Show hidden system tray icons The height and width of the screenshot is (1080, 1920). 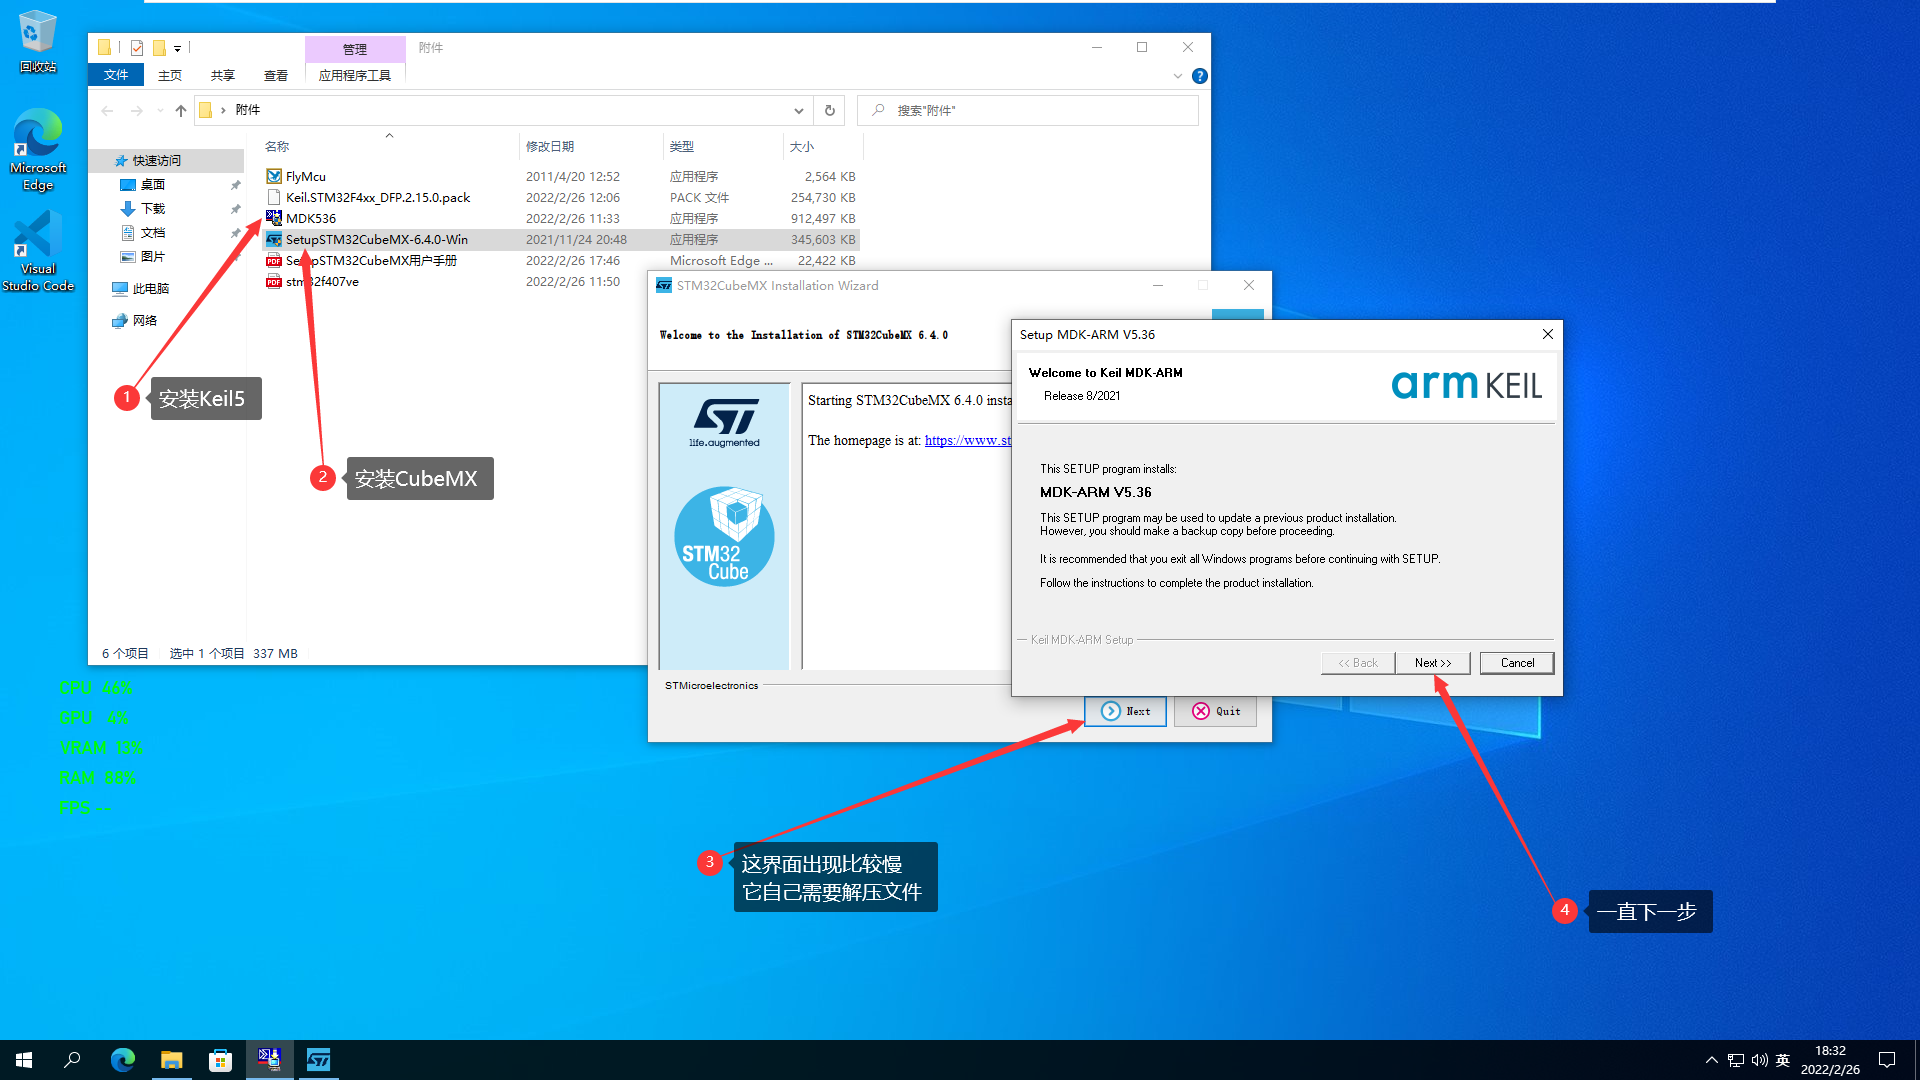click(x=1711, y=1060)
